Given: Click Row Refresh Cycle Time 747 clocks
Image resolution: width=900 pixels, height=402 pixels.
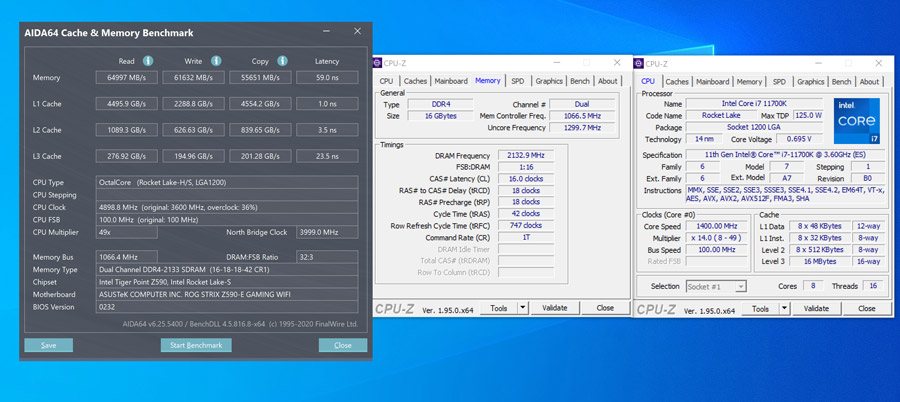Looking at the screenshot, I should (x=526, y=225).
